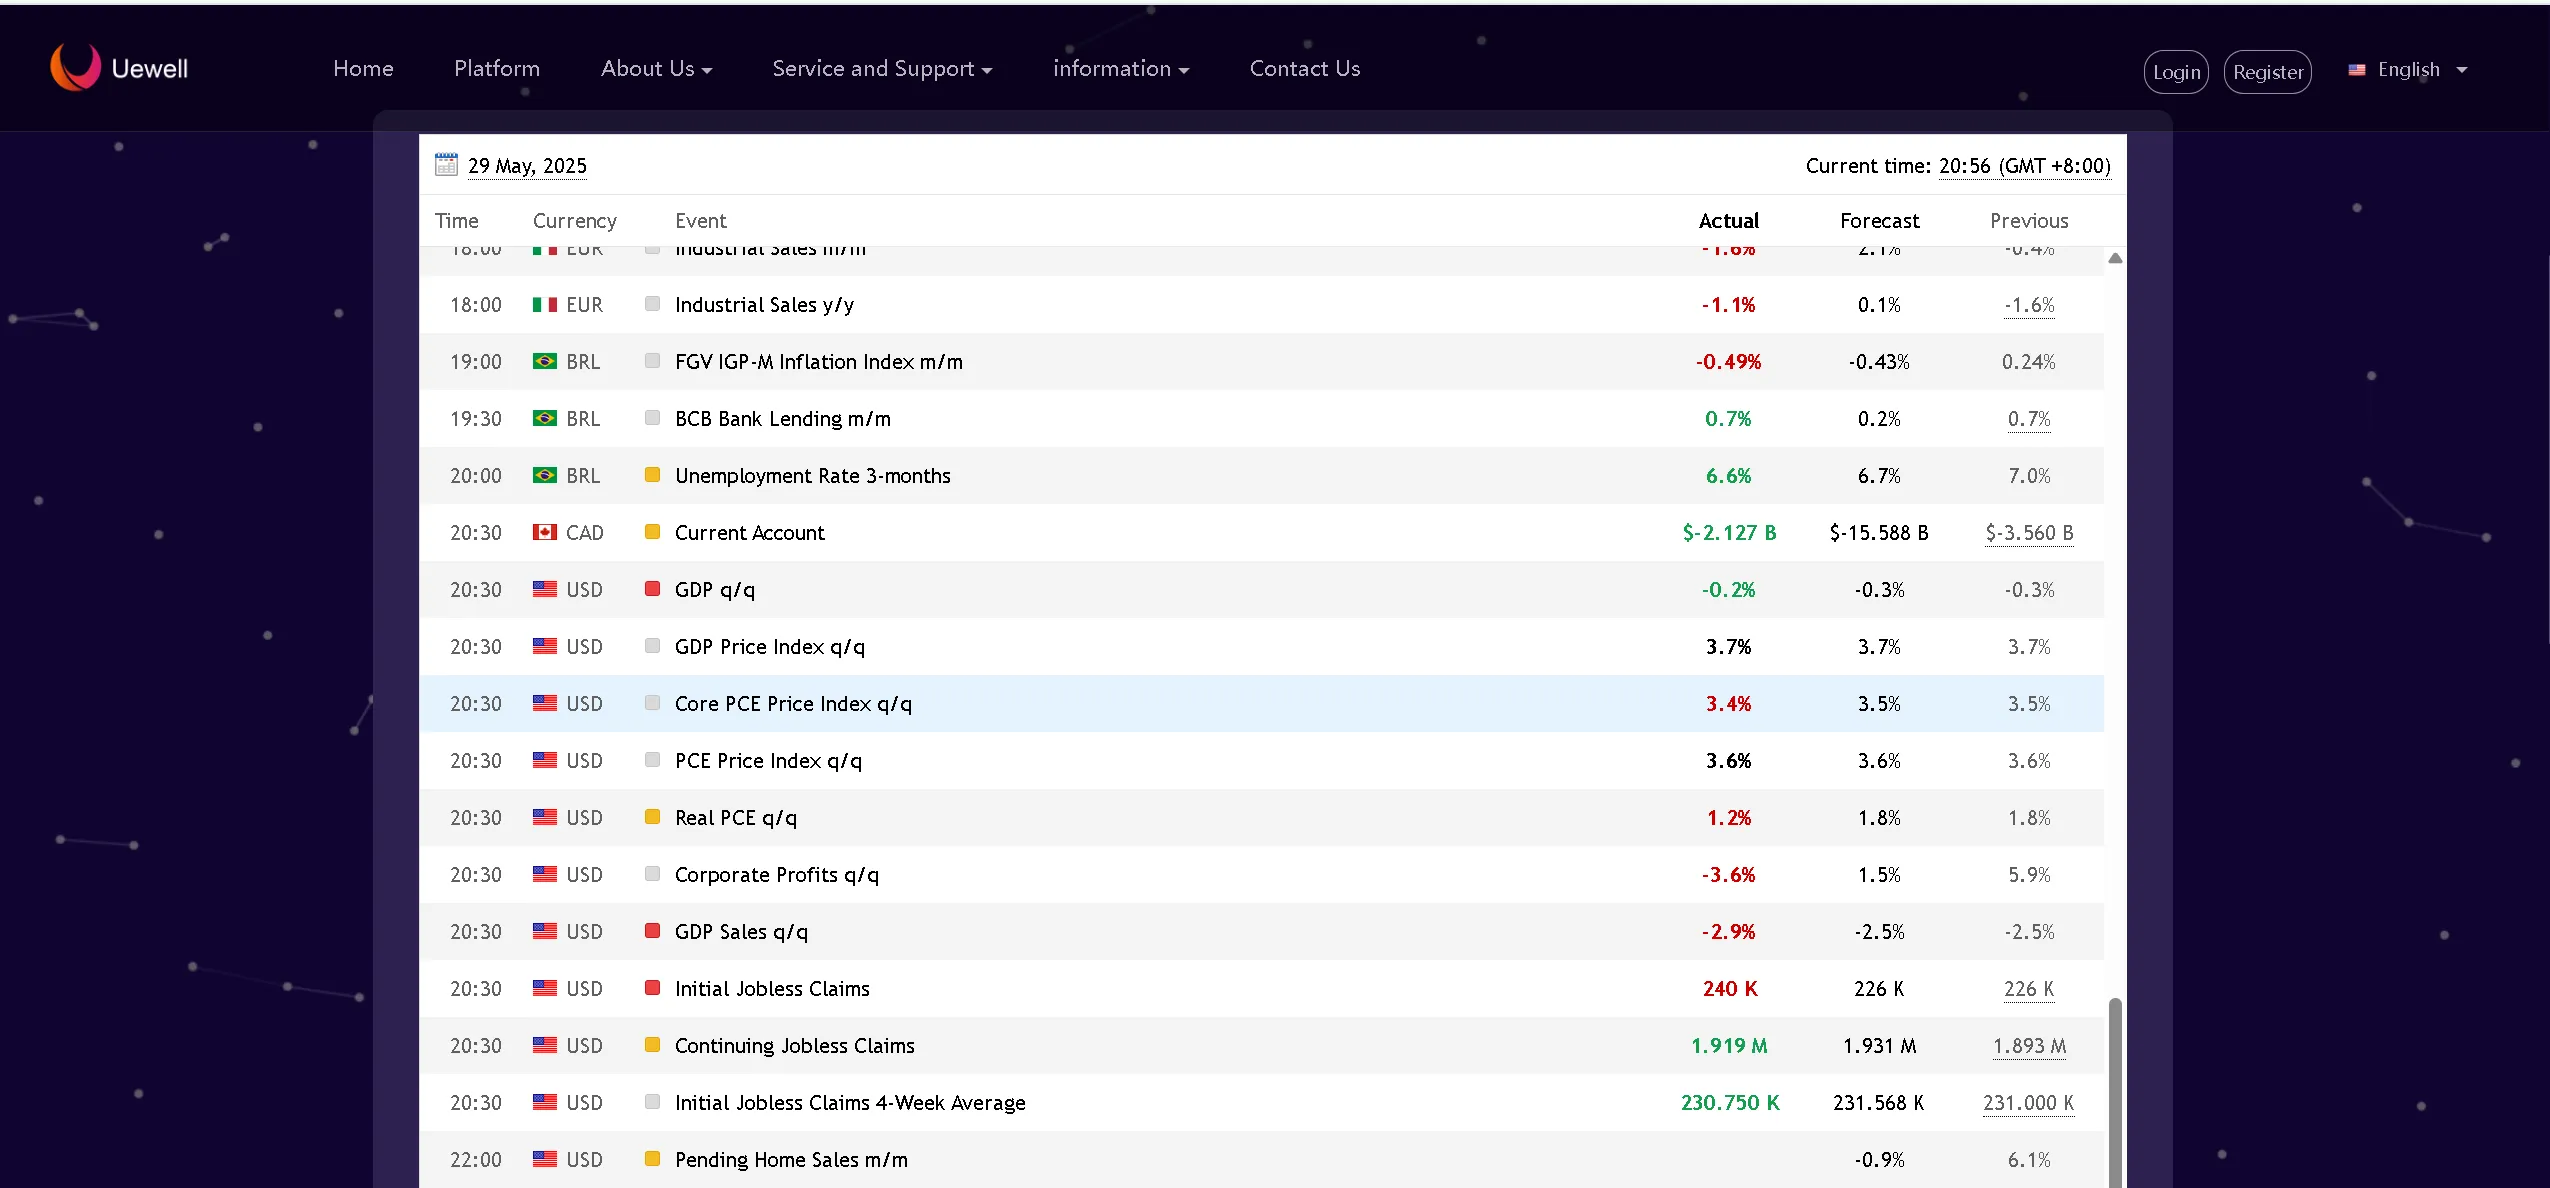Screen dimensions: 2550x1188
Task: Click the red marker next to GDP Sales q/q
Action: (652, 931)
